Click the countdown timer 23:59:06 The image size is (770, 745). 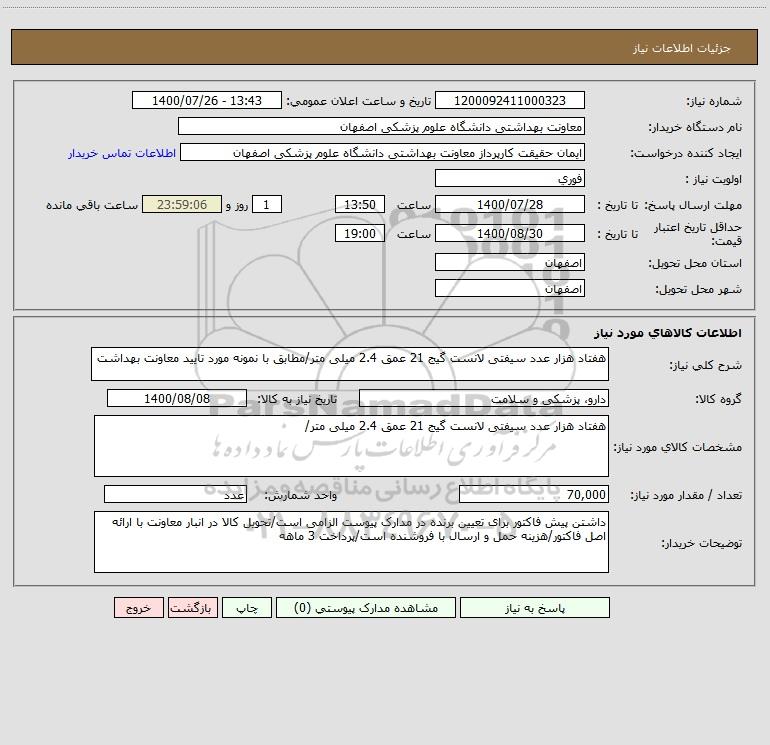click(182, 204)
